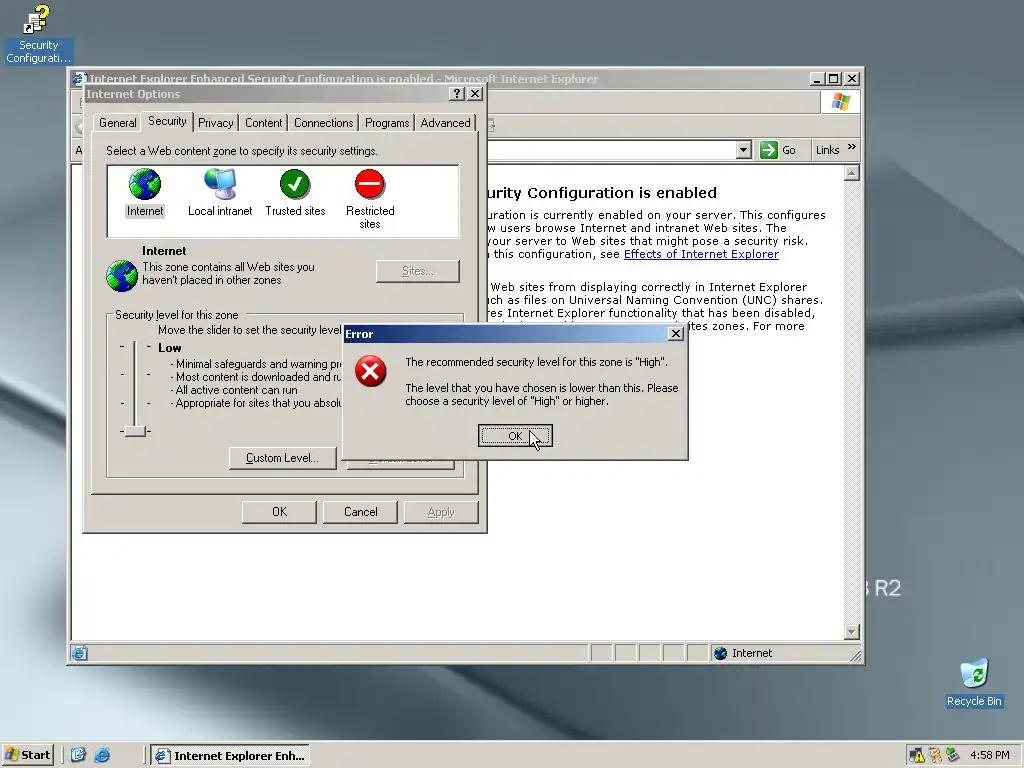
Task: Click the "Low" security level label
Action: point(170,348)
